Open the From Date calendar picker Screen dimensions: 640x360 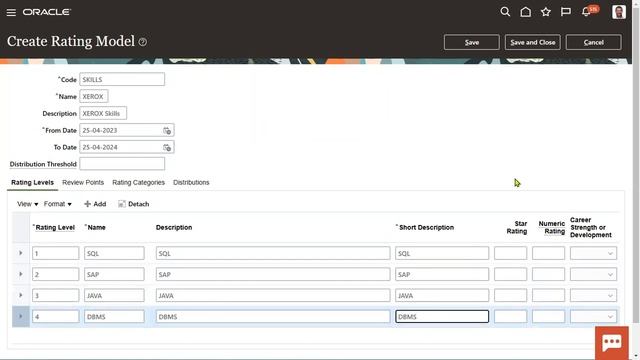point(167,131)
